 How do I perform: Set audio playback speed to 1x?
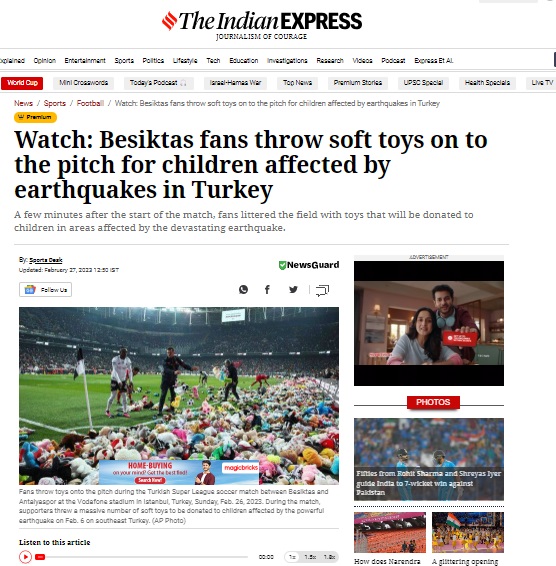coord(292,557)
